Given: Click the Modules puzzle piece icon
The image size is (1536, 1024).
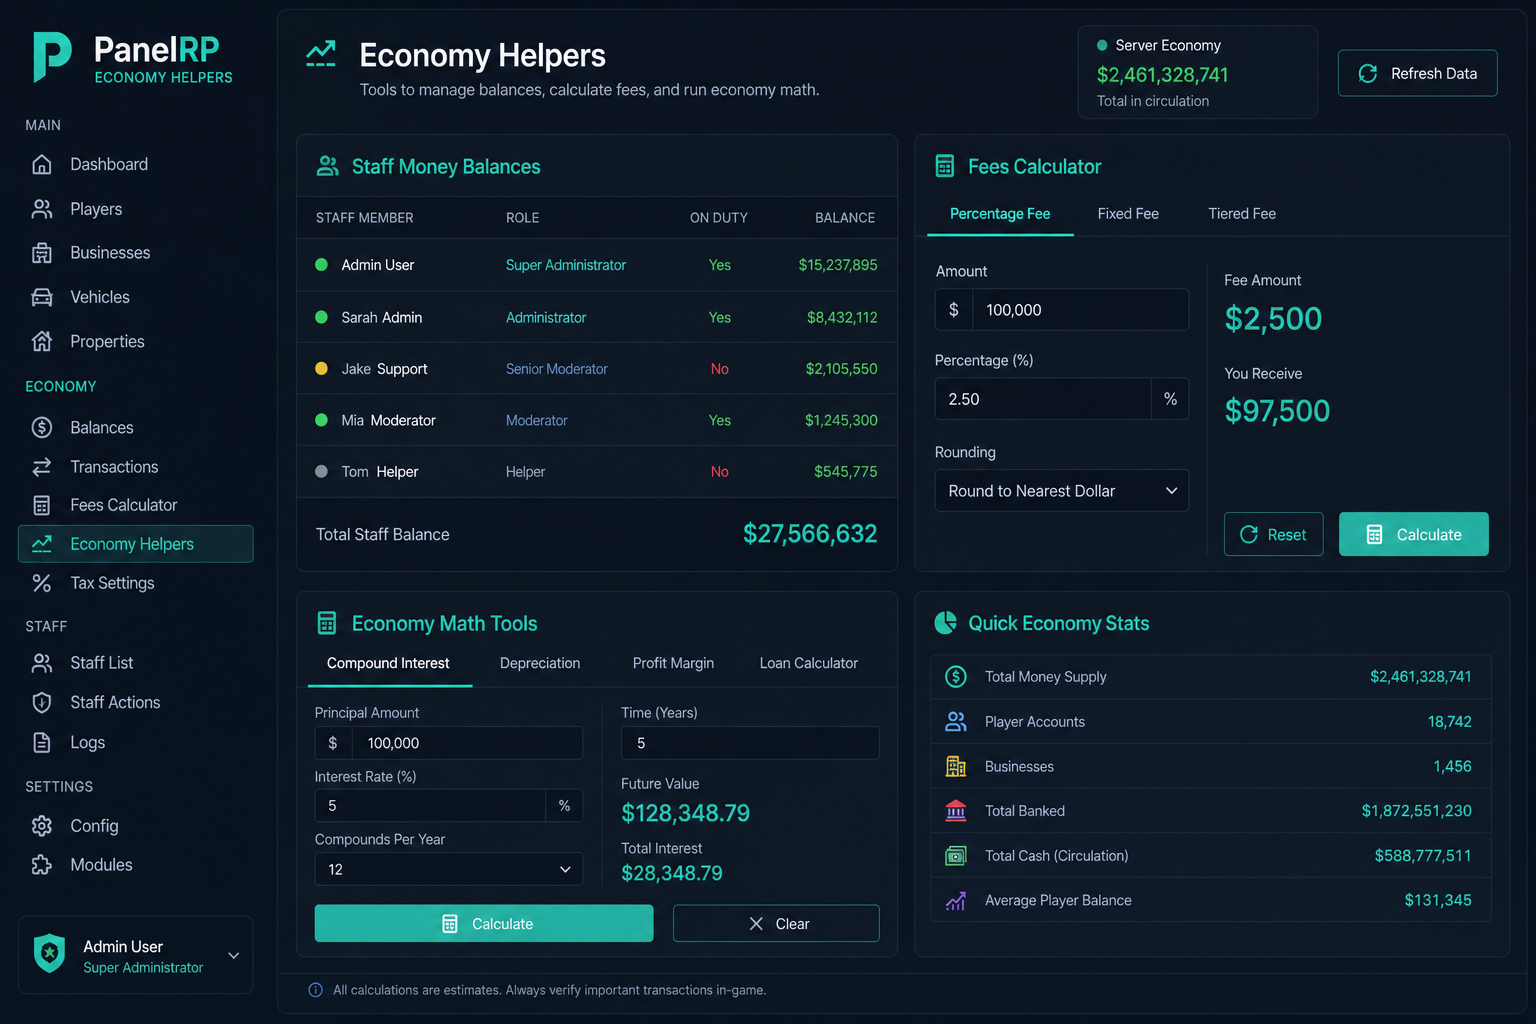Looking at the screenshot, I should tap(42, 865).
